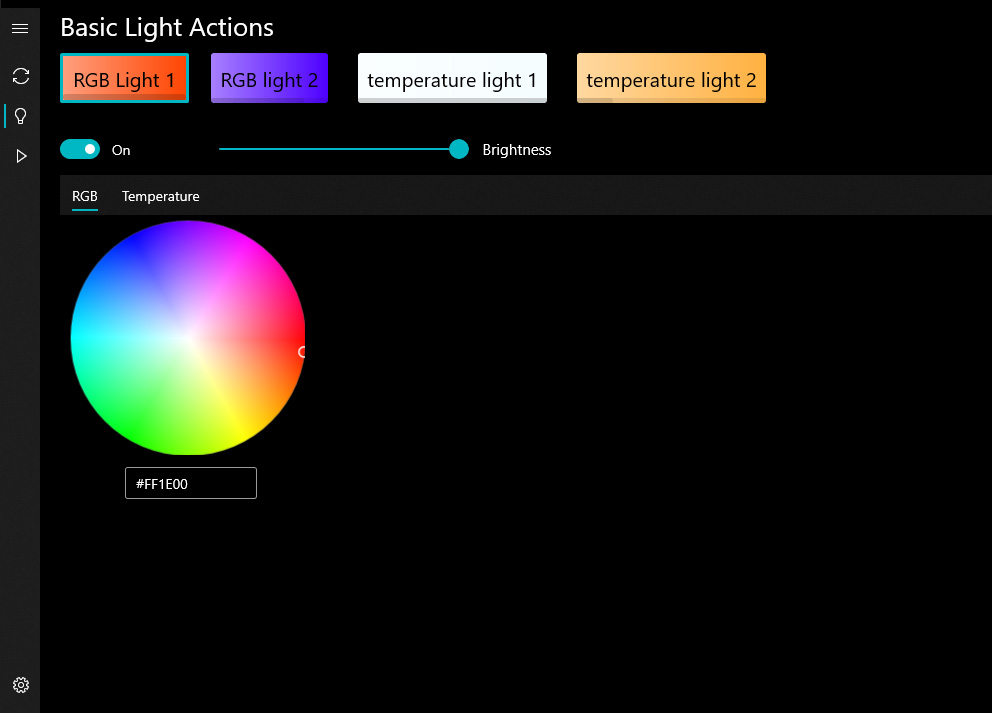992x713 pixels.
Task: Switch to the RGB tab
Action: [x=85, y=196]
